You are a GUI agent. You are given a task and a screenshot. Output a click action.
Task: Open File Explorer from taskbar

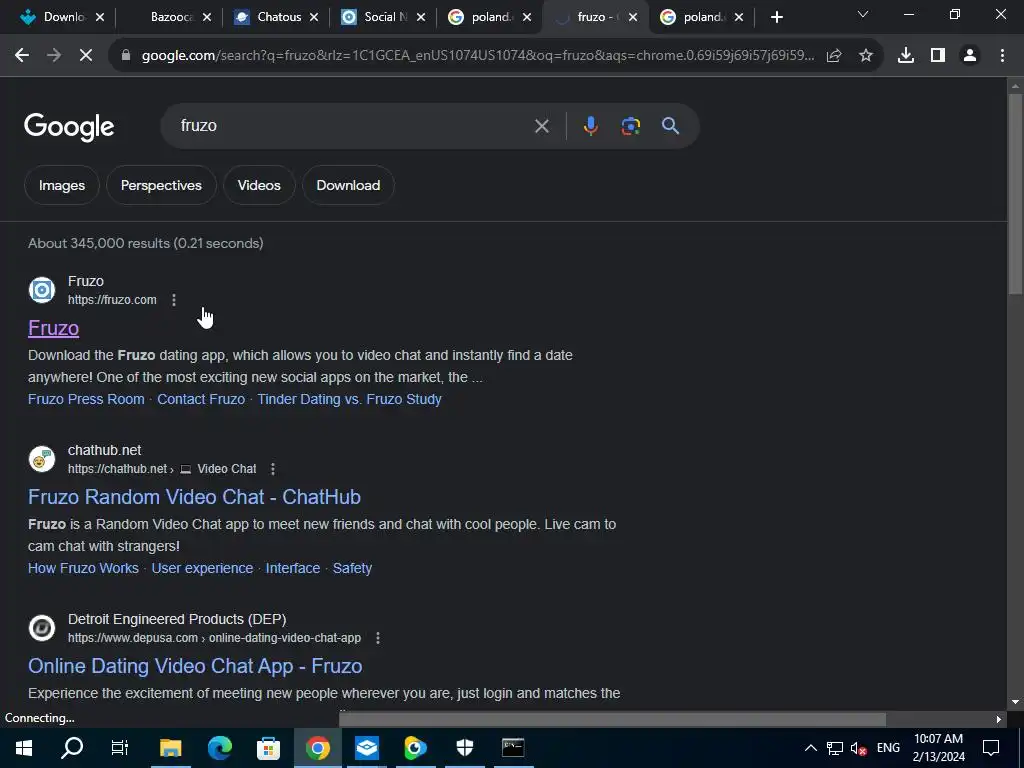click(170, 748)
